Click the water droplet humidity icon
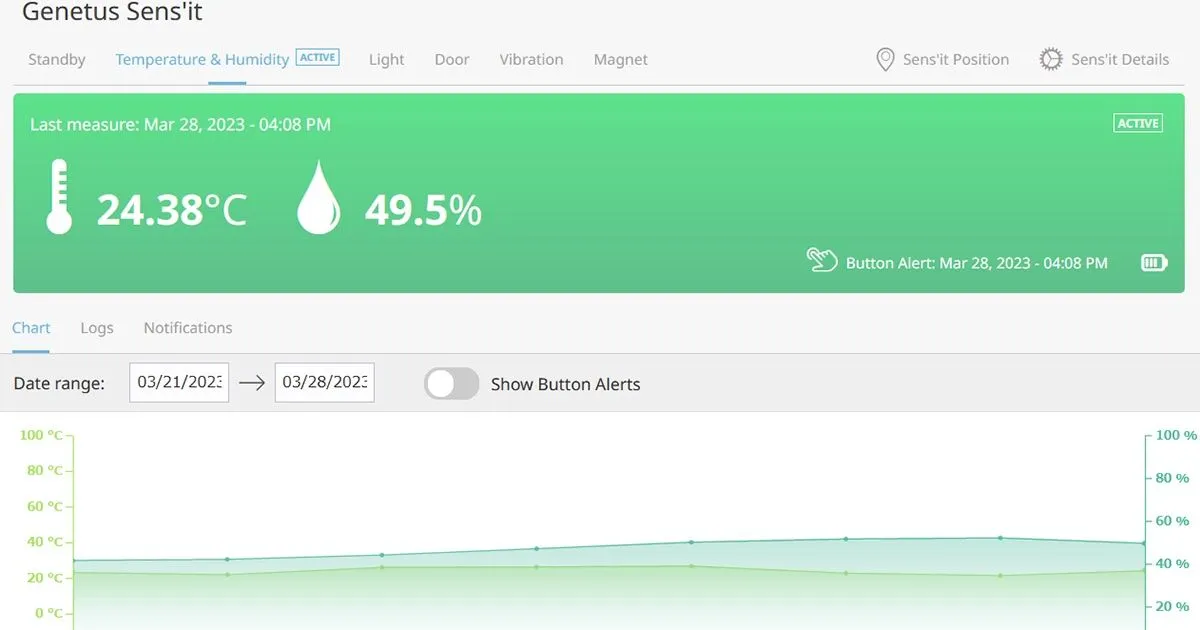1200x630 pixels. pos(319,197)
